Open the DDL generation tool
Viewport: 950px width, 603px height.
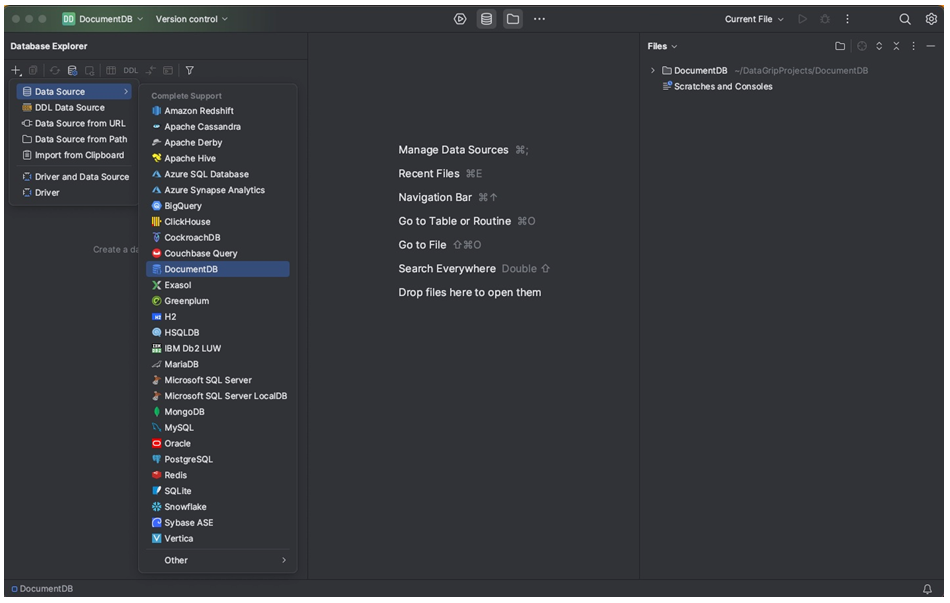click(x=129, y=70)
